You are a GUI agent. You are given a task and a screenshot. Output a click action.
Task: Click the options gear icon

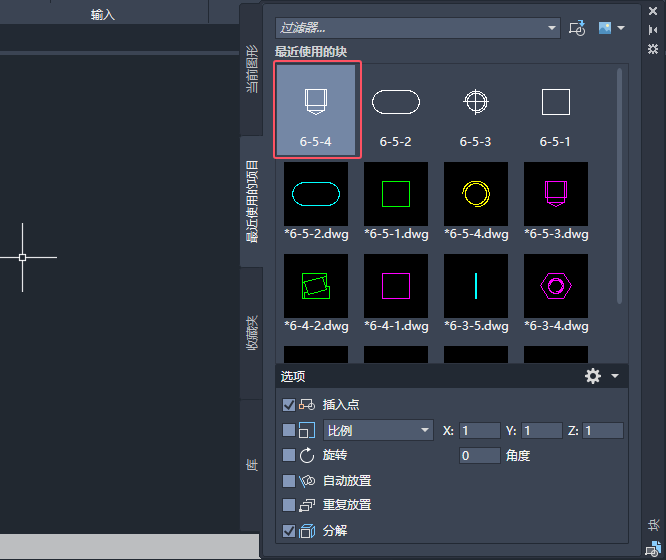tap(593, 376)
